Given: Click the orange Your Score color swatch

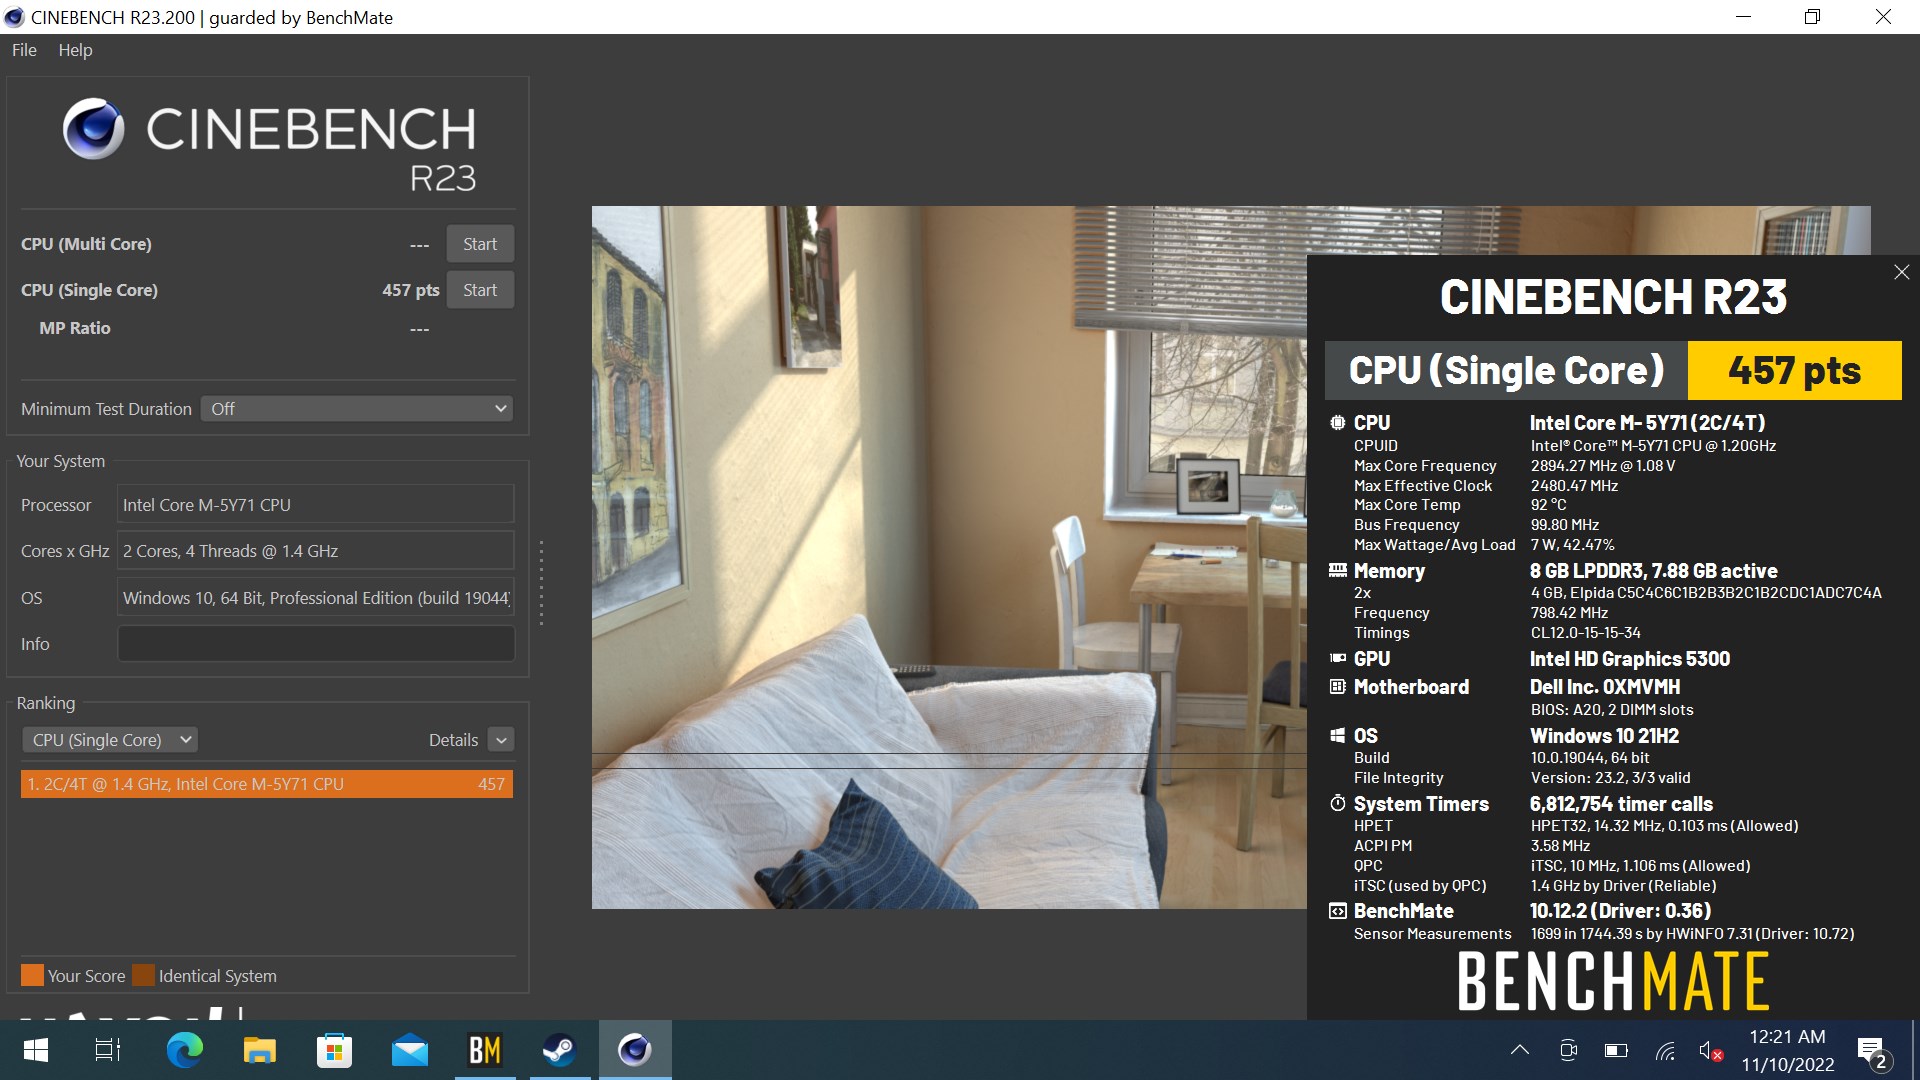Looking at the screenshot, I should click(32, 975).
